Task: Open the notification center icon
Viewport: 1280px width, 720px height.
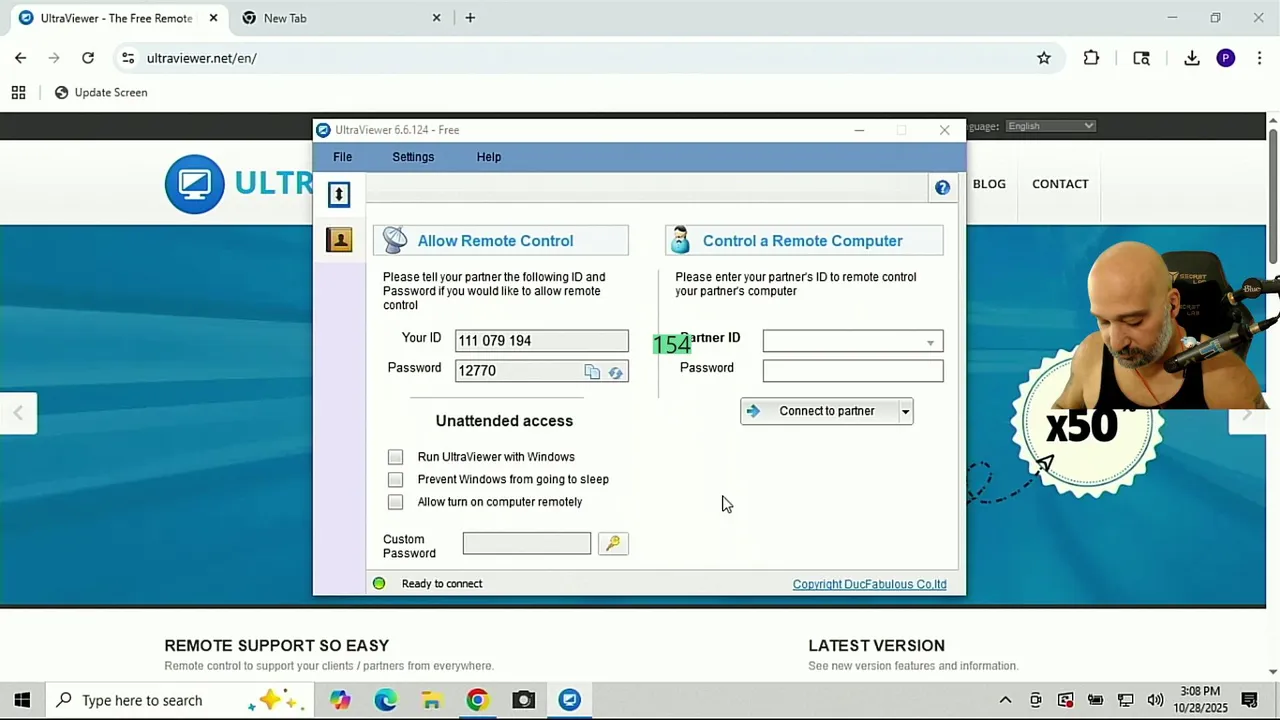Action: (1249, 700)
